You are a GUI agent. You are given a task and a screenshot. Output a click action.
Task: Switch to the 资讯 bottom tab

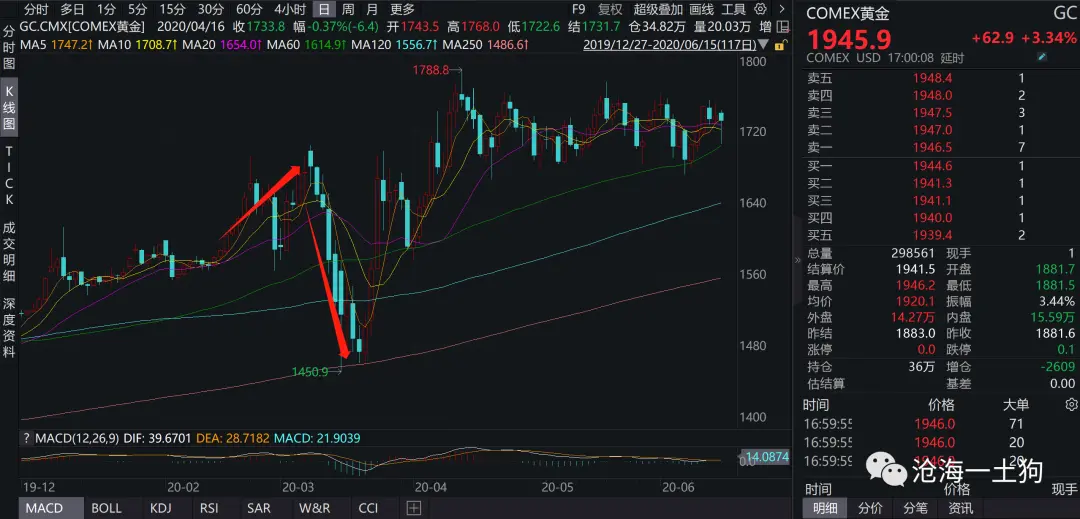pos(960,509)
